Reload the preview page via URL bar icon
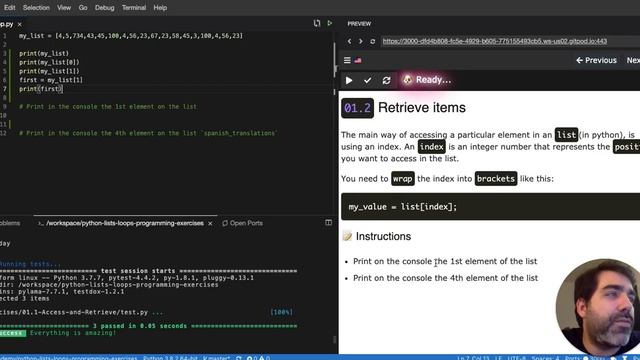The height and width of the screenshot is (360, 640). 373,41
